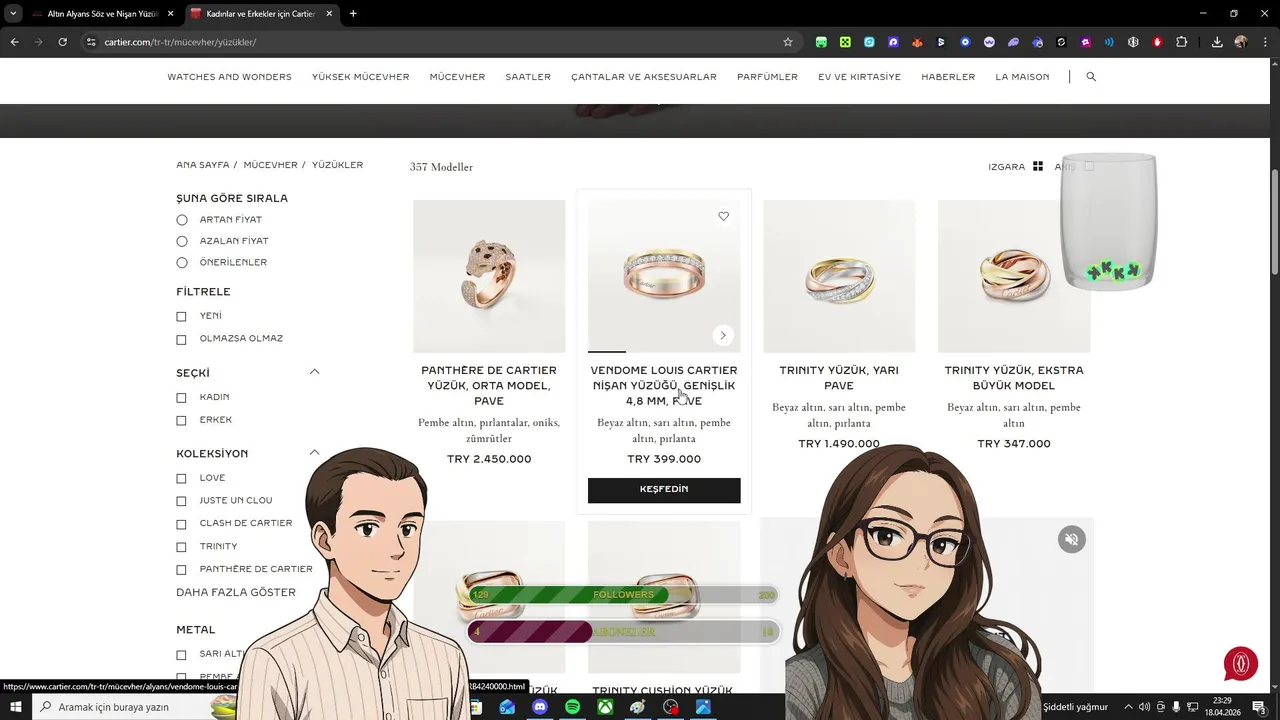This screenshot has height=720, width=1280.
Task: Select the Önerilenler sort option
Action: pos(182,263)
